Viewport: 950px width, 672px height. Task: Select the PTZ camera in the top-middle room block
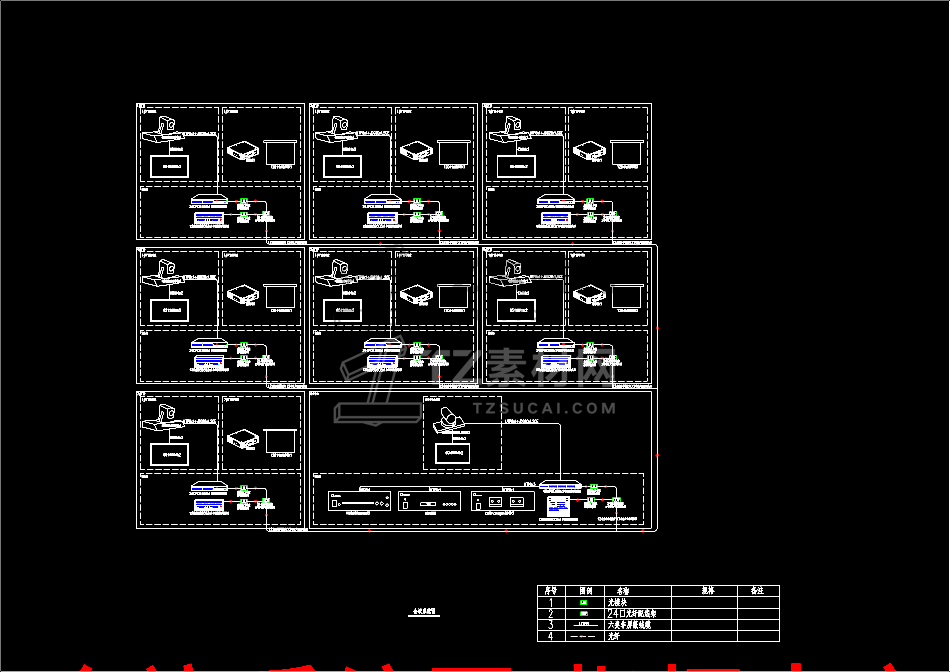tap(335, 130)
